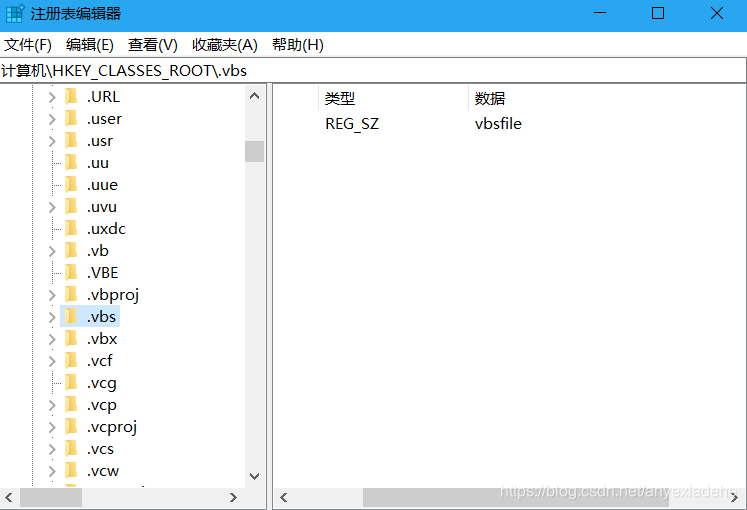
Task: Select the .vcg tree item label
Action: pyautogui.click(x=101, y=383)
